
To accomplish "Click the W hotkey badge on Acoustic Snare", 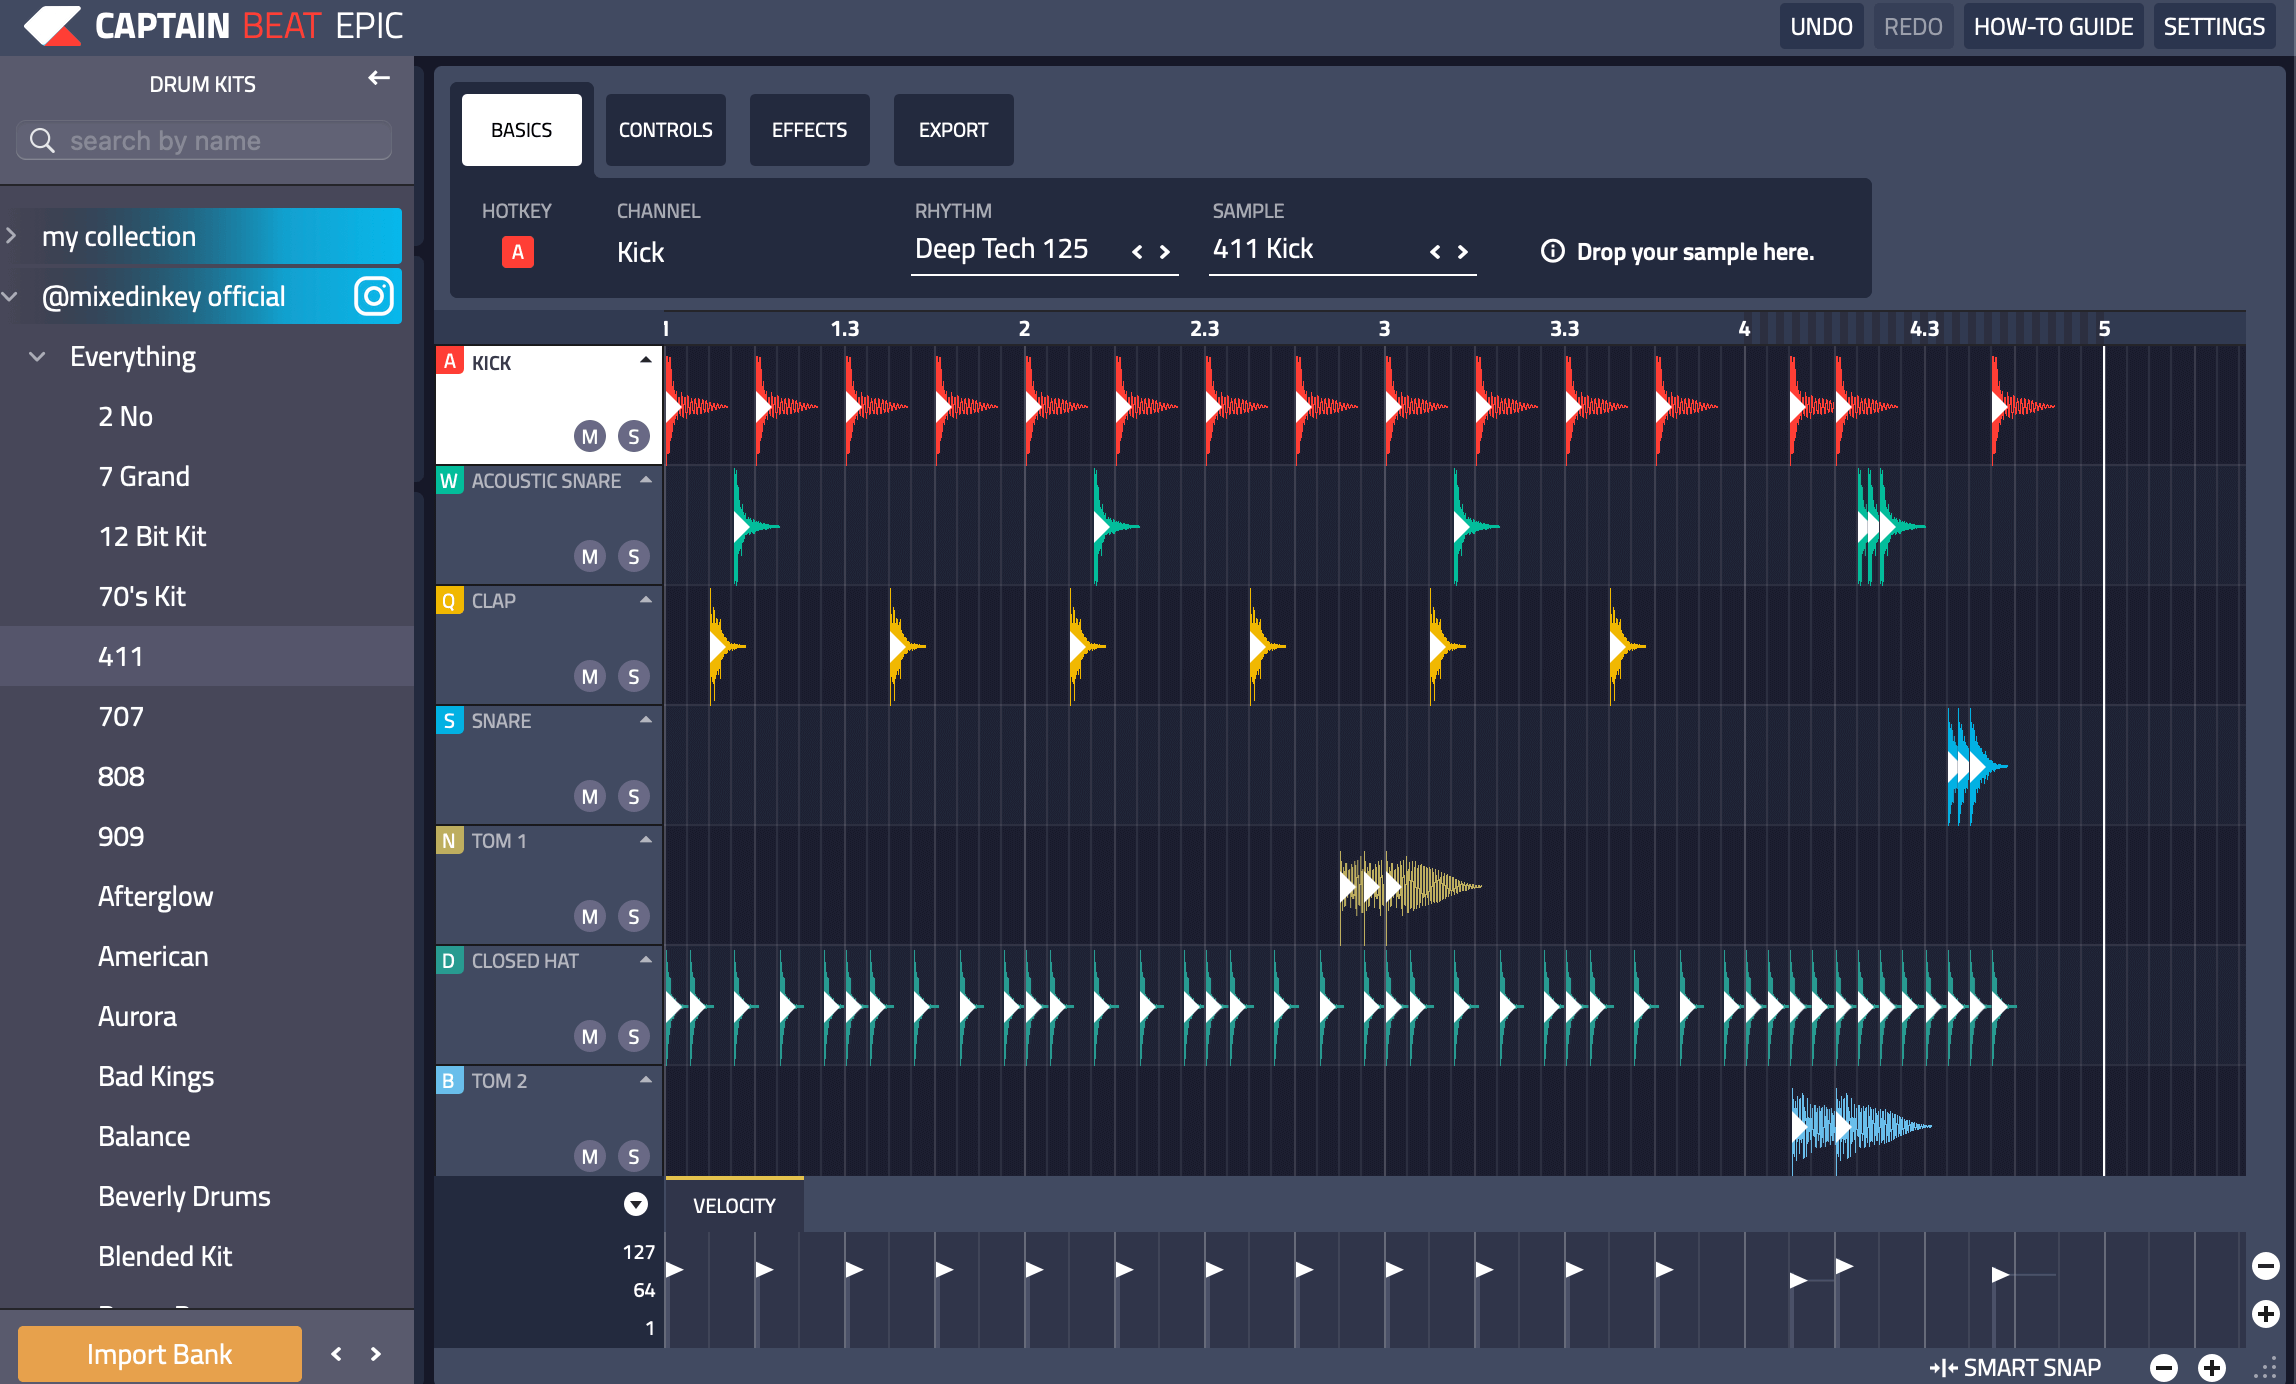I will [449, 481].
